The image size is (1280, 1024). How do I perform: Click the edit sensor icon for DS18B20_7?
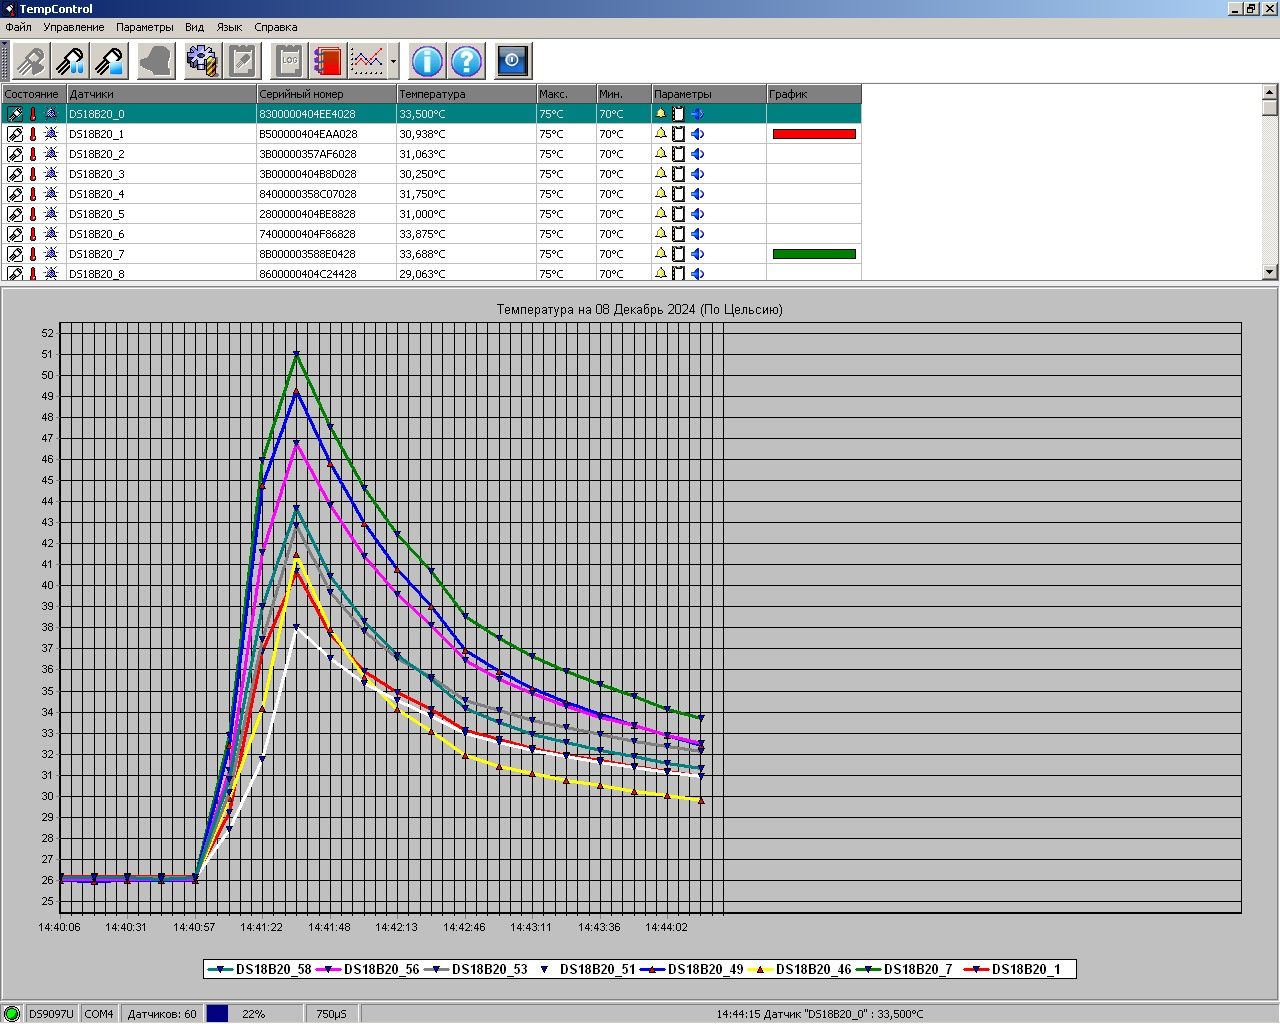click(x=15, y=254)
